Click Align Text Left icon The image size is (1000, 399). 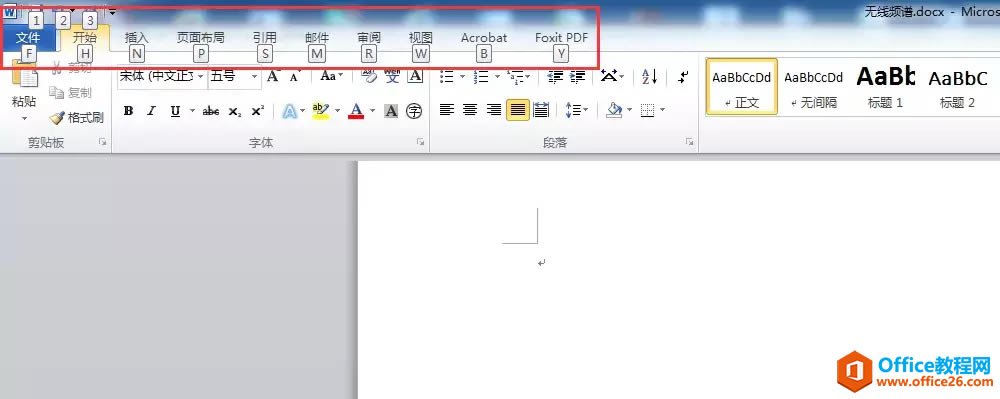click(x=447, y=111)
